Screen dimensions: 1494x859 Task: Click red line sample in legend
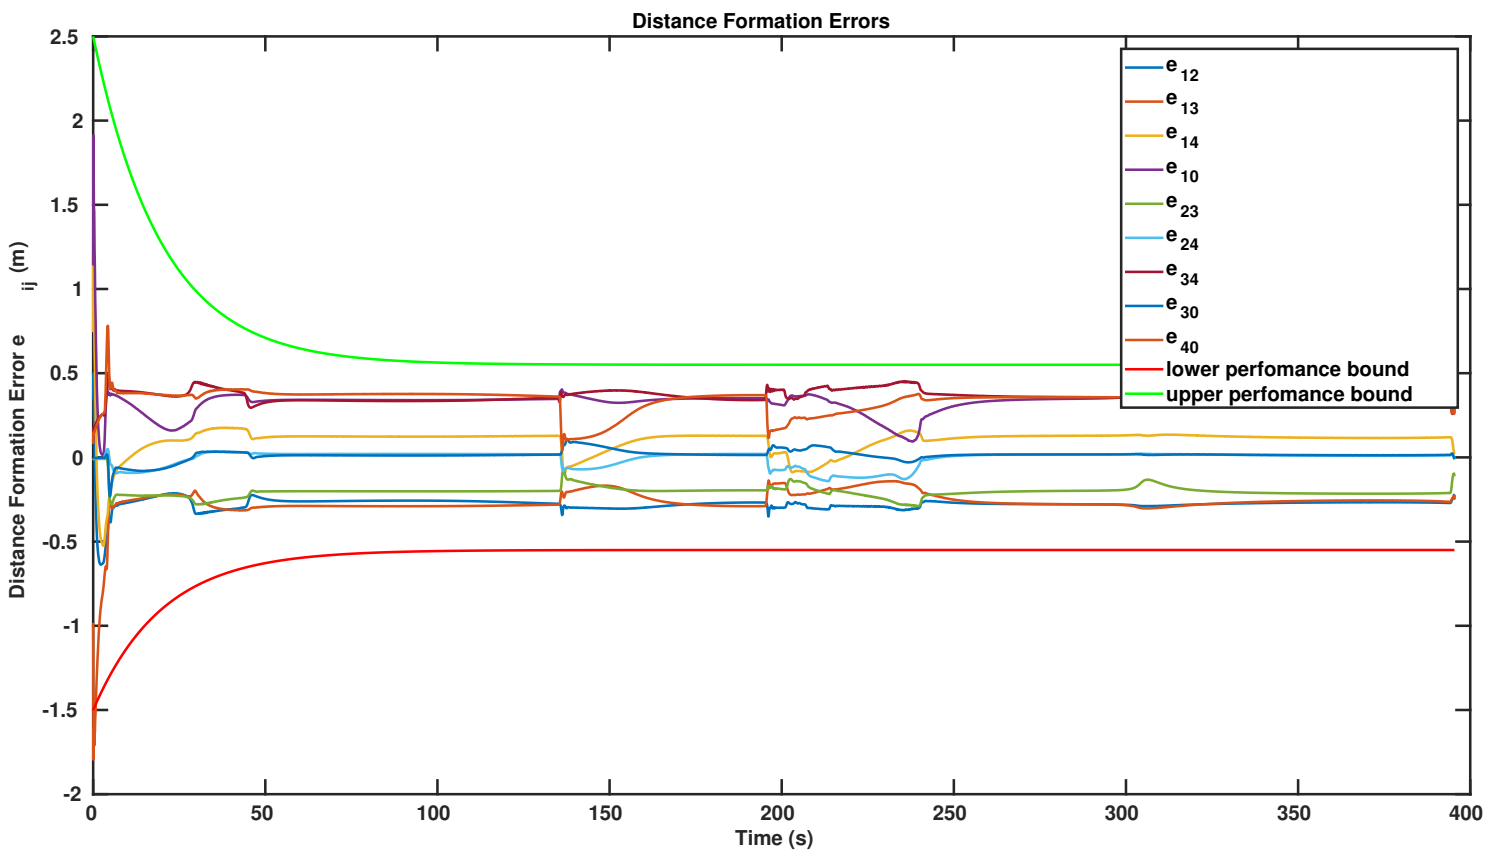coord(1144,370)
